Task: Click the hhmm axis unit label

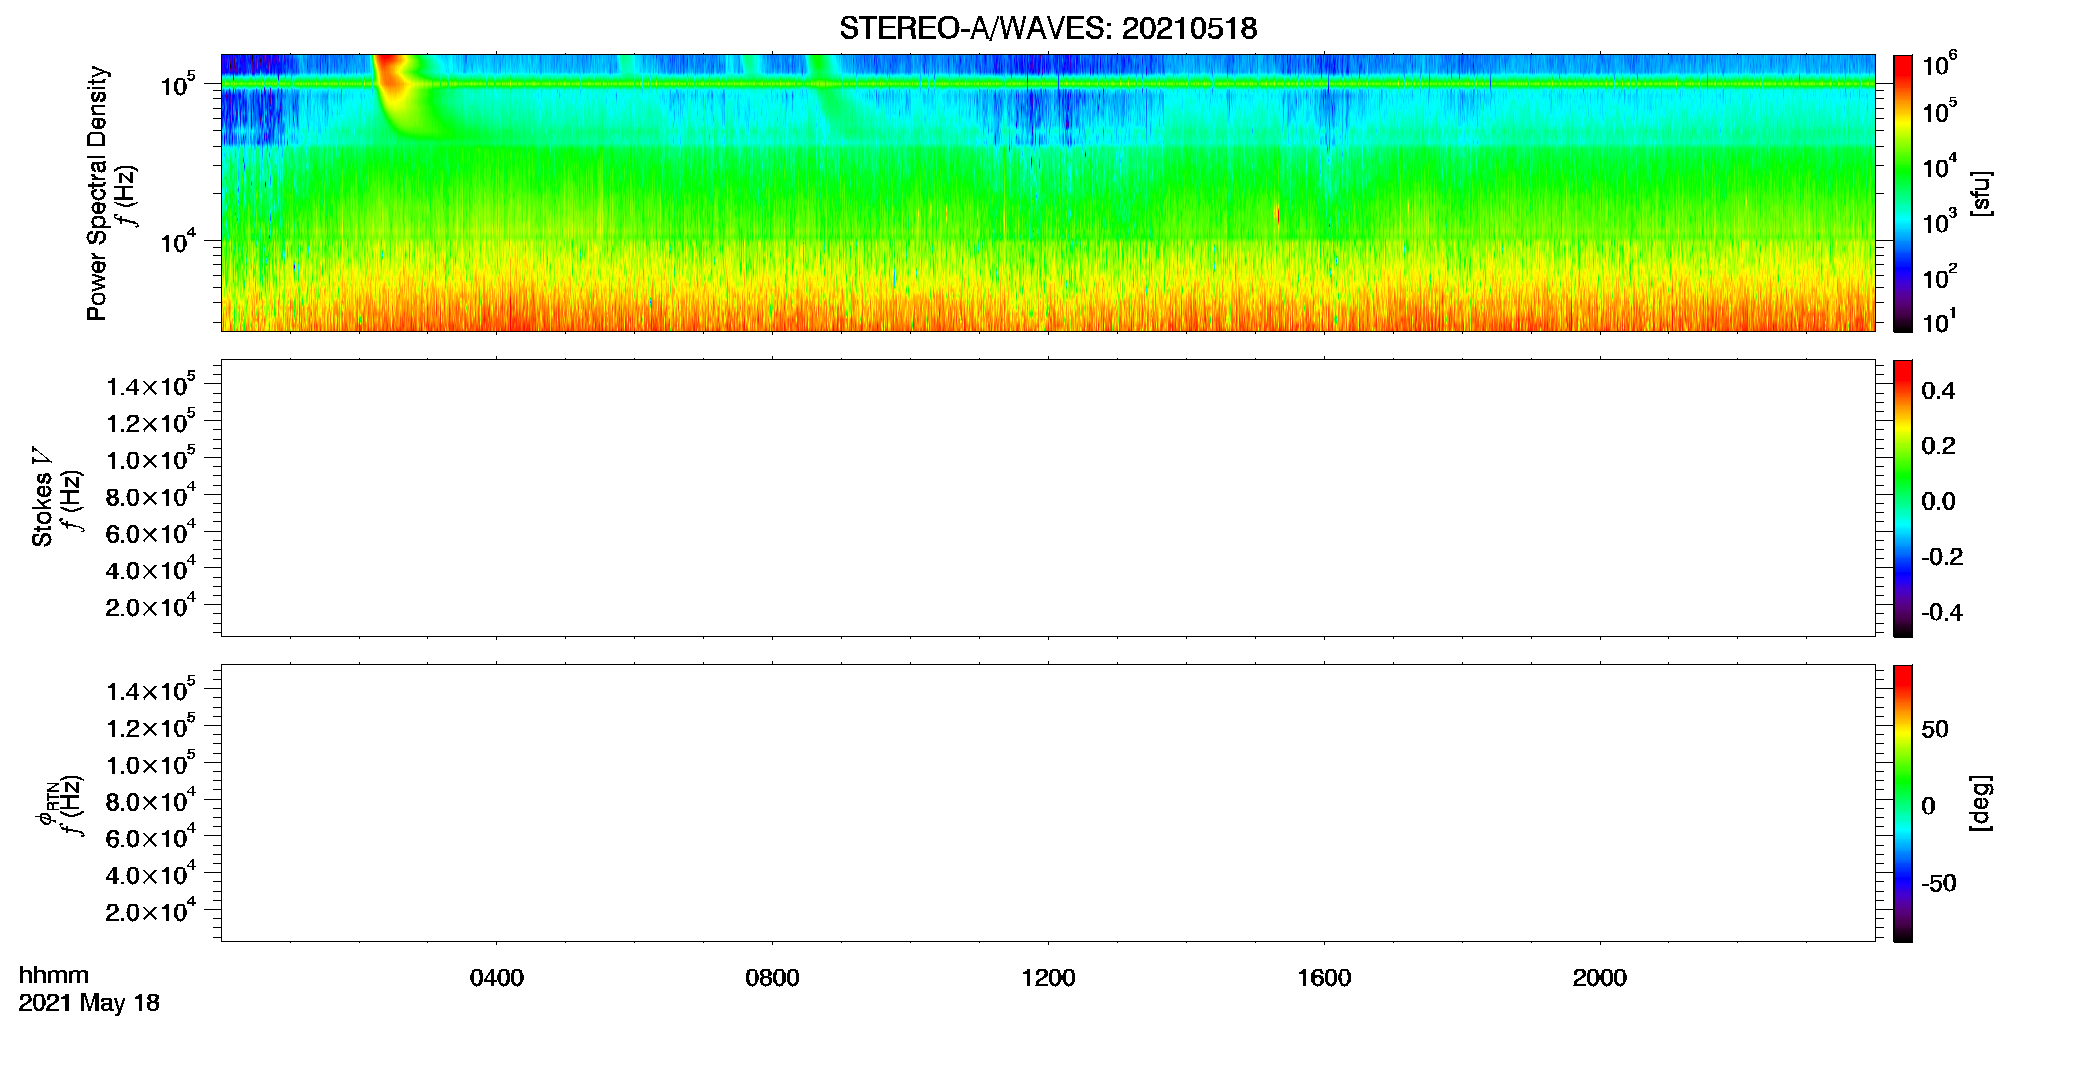Action: coord(54,975)
